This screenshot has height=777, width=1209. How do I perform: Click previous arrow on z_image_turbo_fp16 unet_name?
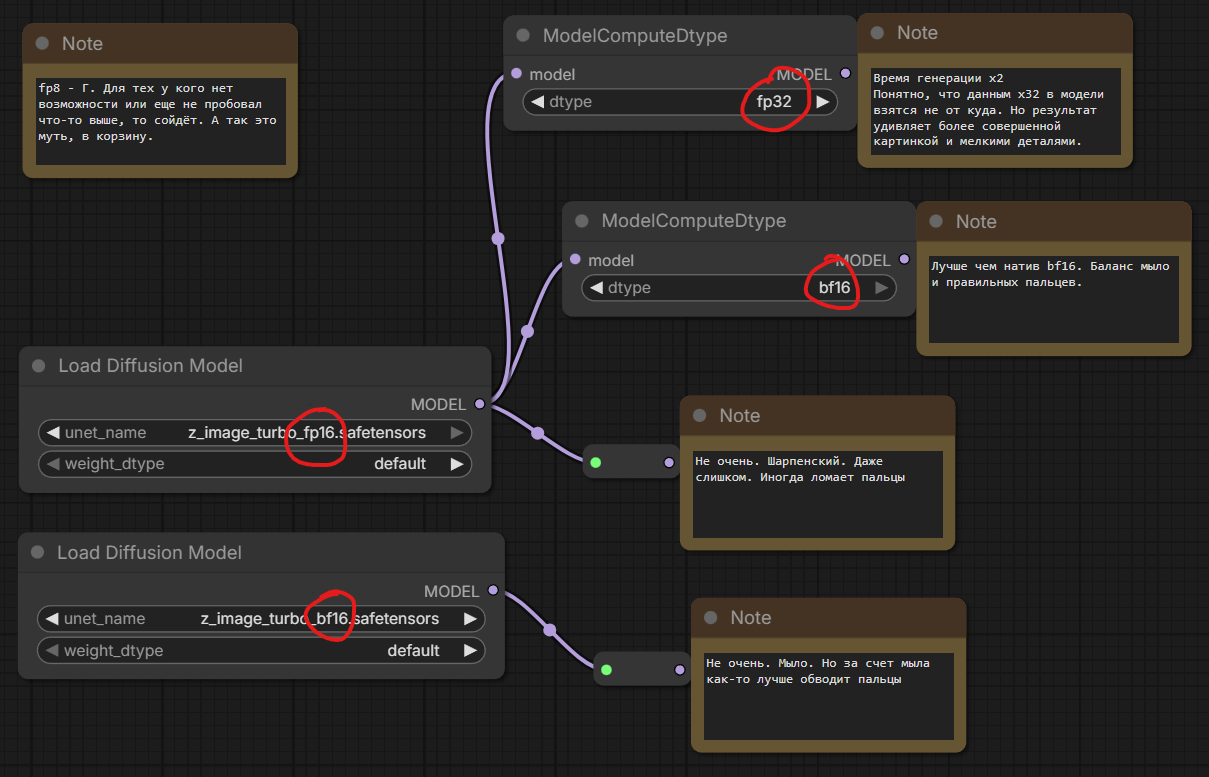pyautogui.click(x=52, y=433)
